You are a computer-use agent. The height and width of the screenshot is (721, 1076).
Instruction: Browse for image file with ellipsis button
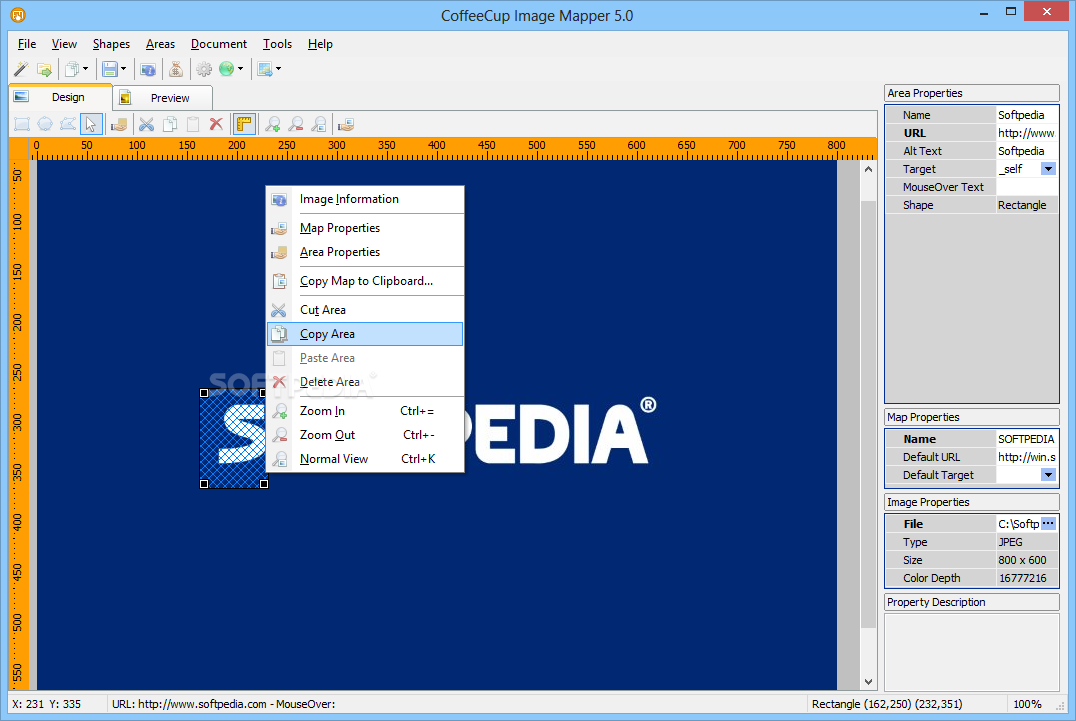click(1048, 523)
